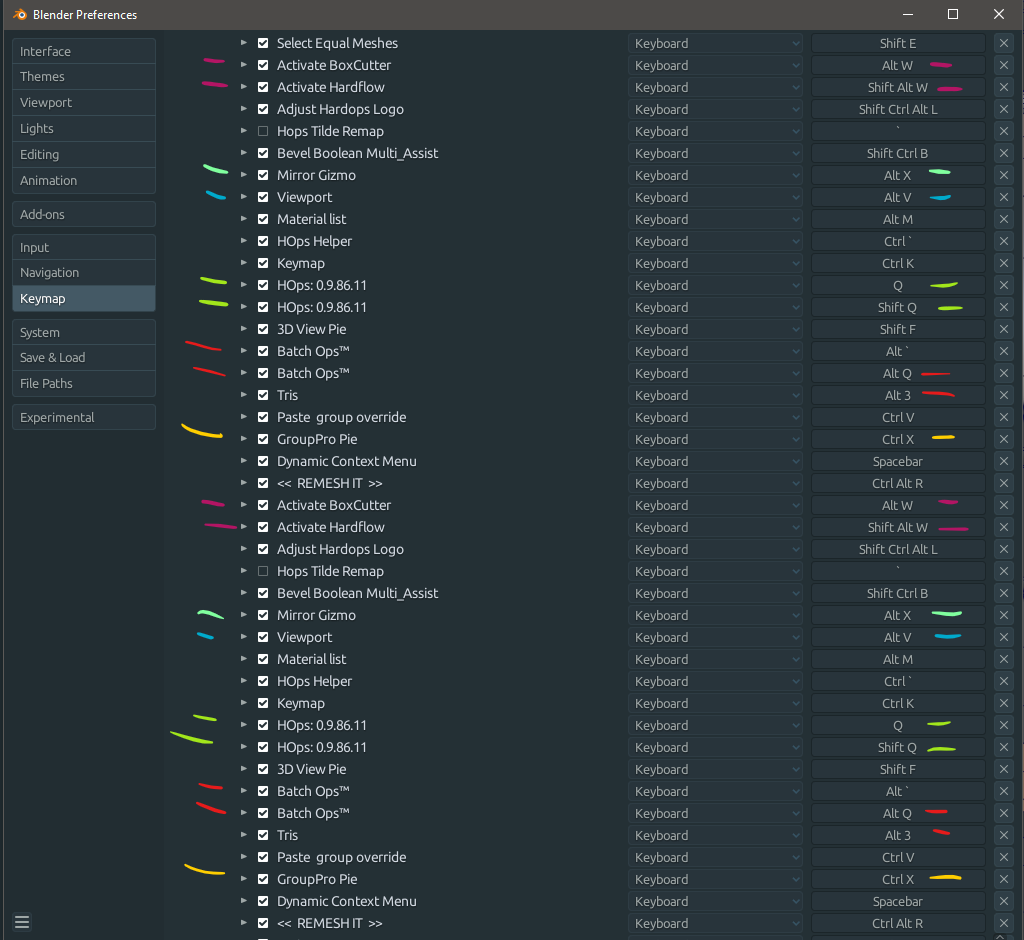This screenshot has height=940, width=1024.
Task: Delete the first Dynamic Context Menu entry
Action: coord(1004,461)
